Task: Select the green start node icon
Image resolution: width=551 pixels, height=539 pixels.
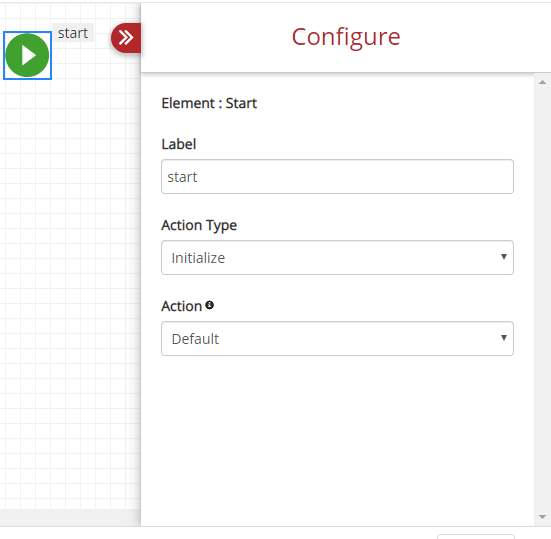Action: (x=27, y=55)
